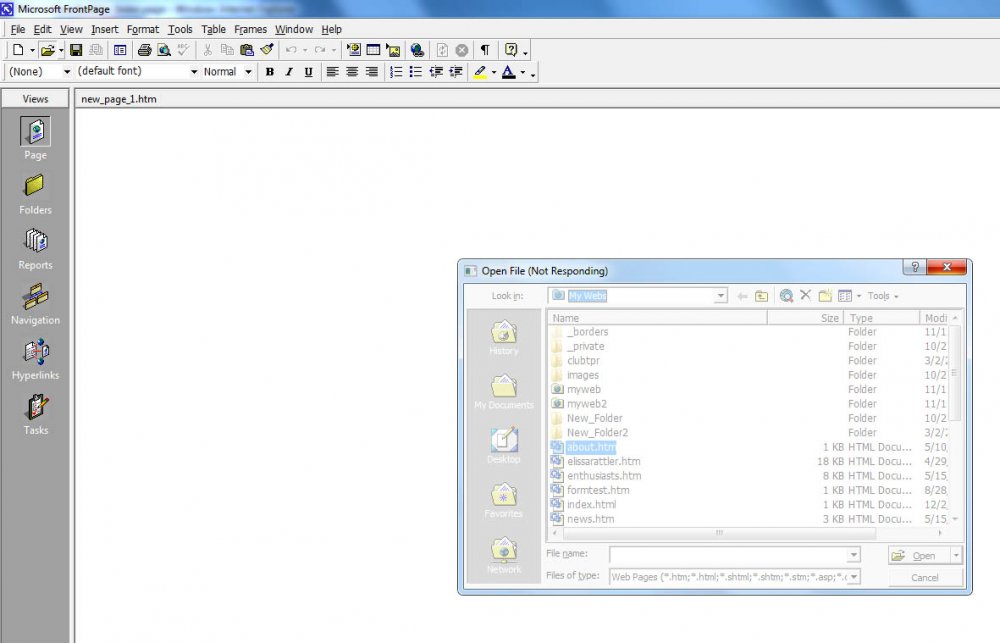
Task: Open the font color picker
Action: [x=512, y=71]
